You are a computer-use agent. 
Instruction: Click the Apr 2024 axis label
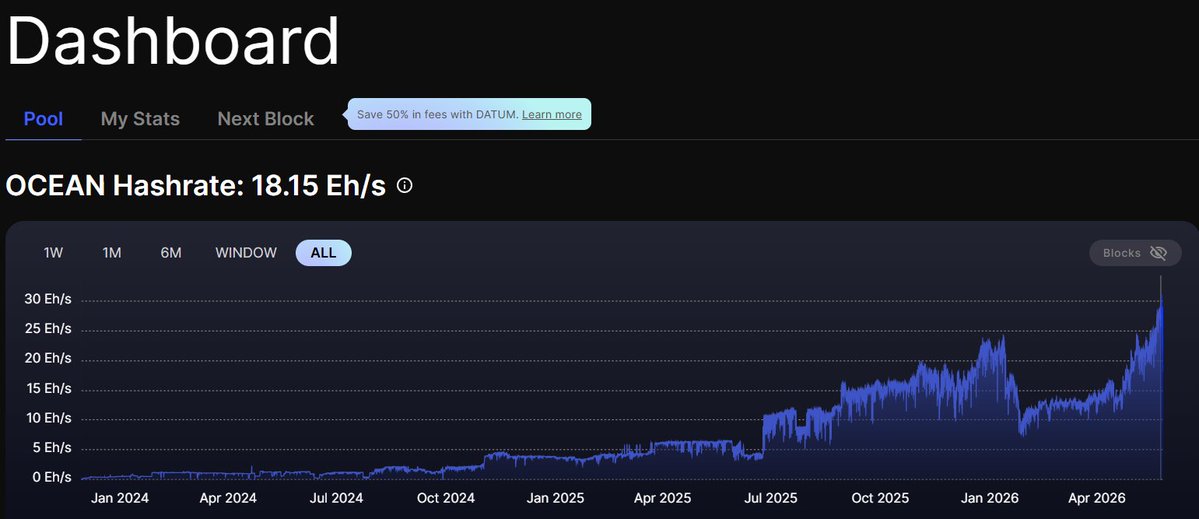(227, 498)
